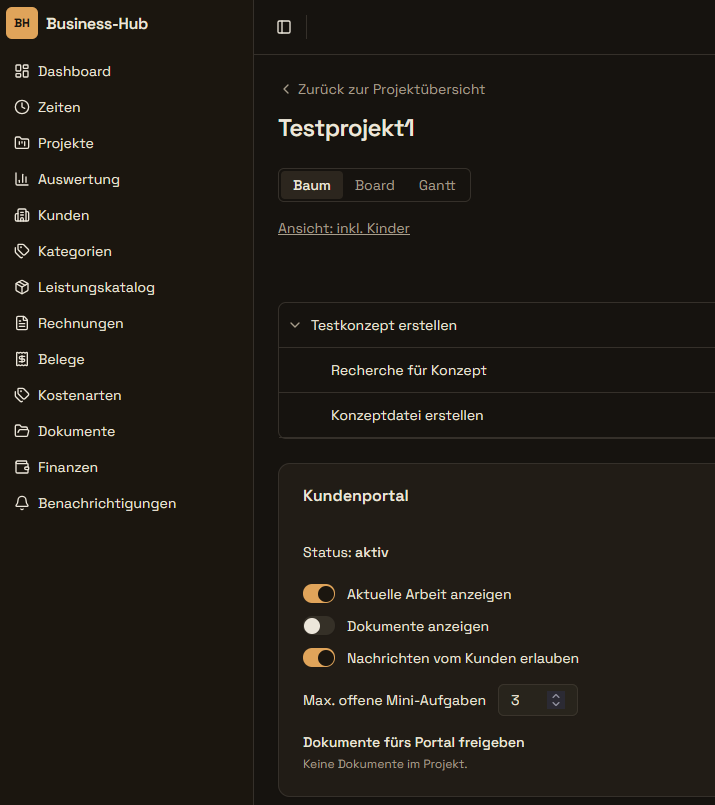Select the Recherche für Konzept subtask
Viewport: 715px width, 805px height.
[x=496, y=370]
